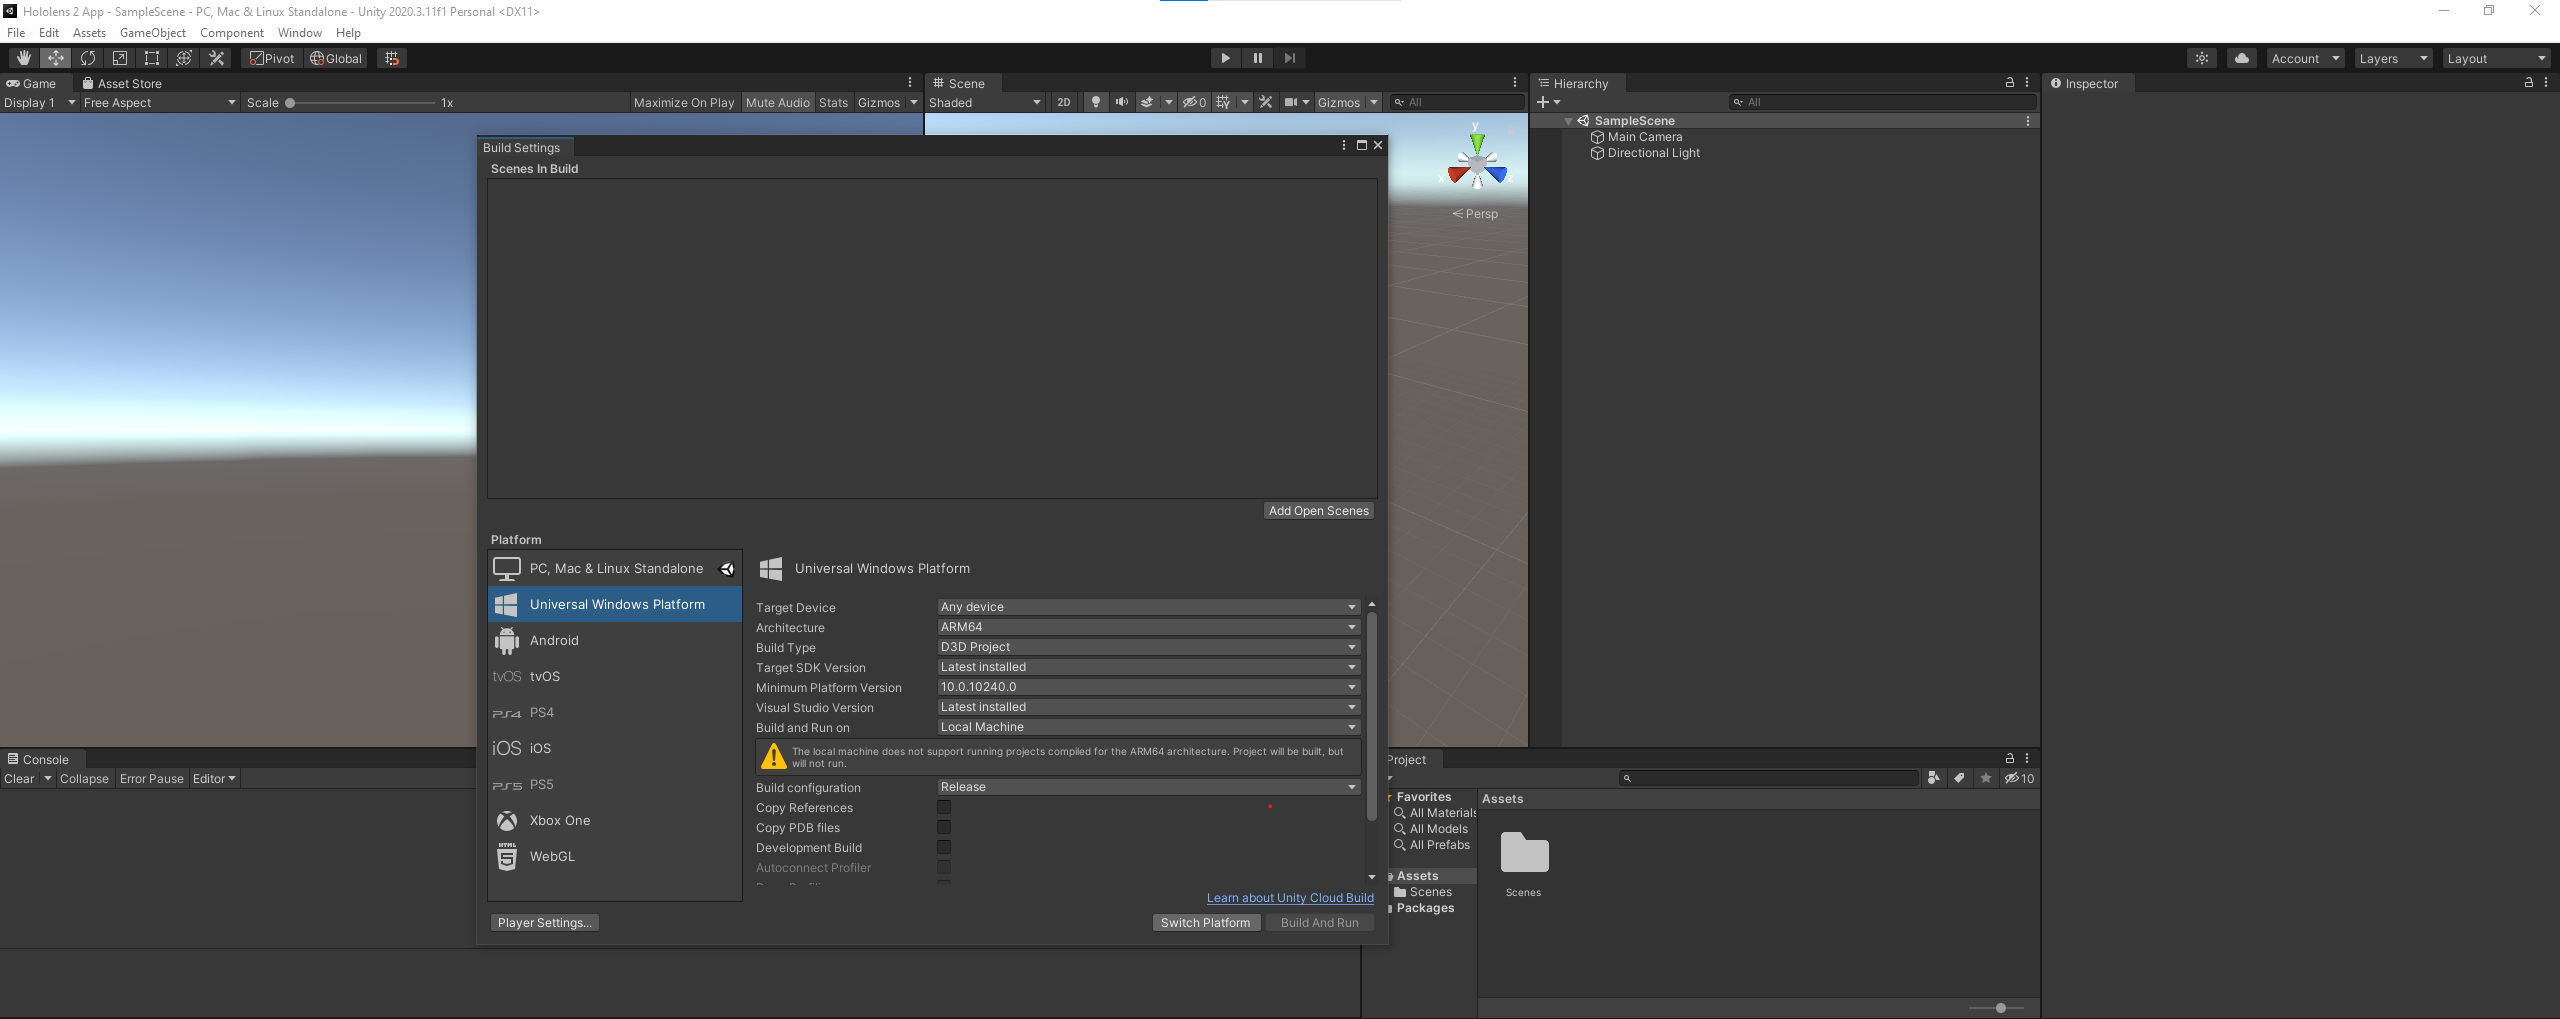Toggle Scene lighting lightbulb icon

(1096, 102)
